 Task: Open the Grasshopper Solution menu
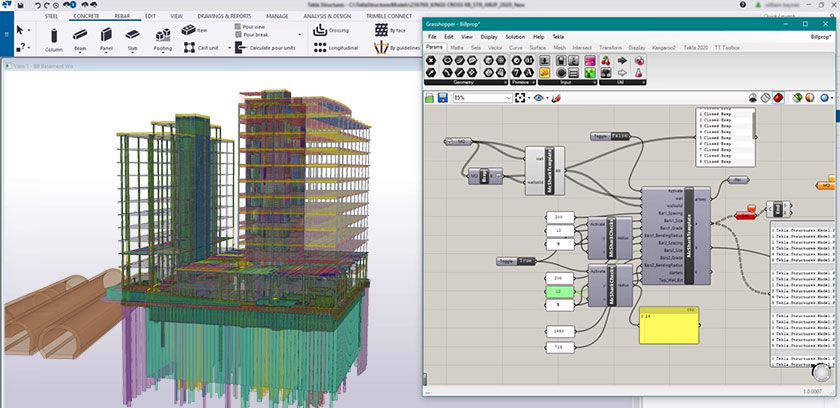click(x=515, y=37)
